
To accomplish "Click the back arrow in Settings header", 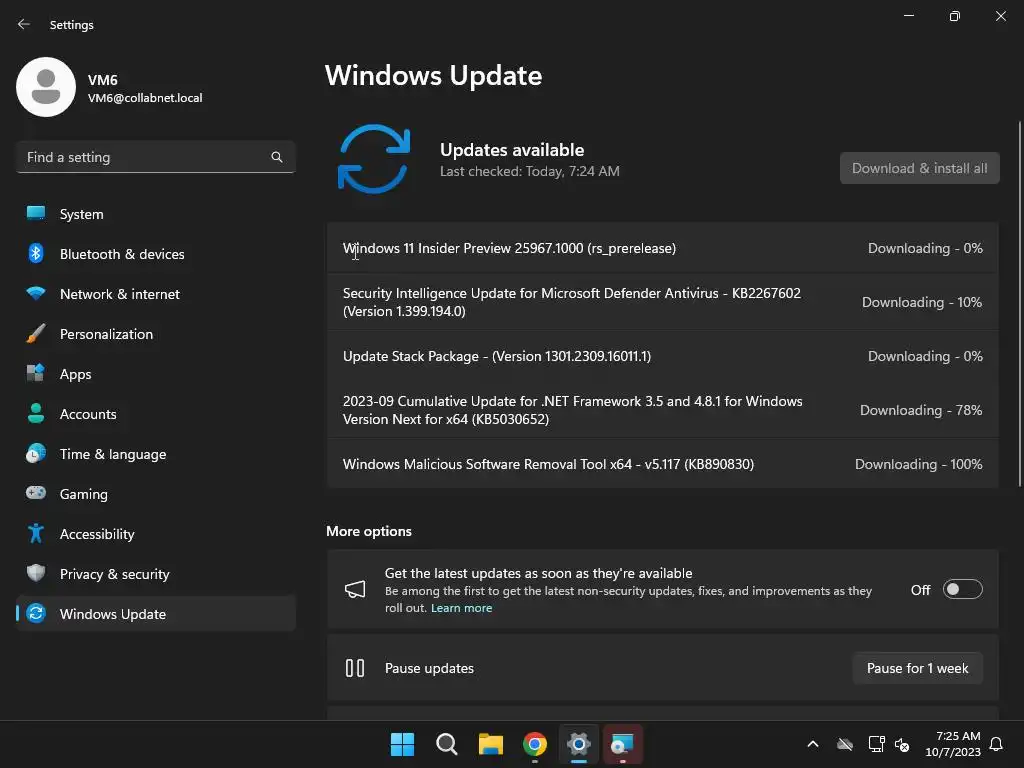I will [24, 24].
